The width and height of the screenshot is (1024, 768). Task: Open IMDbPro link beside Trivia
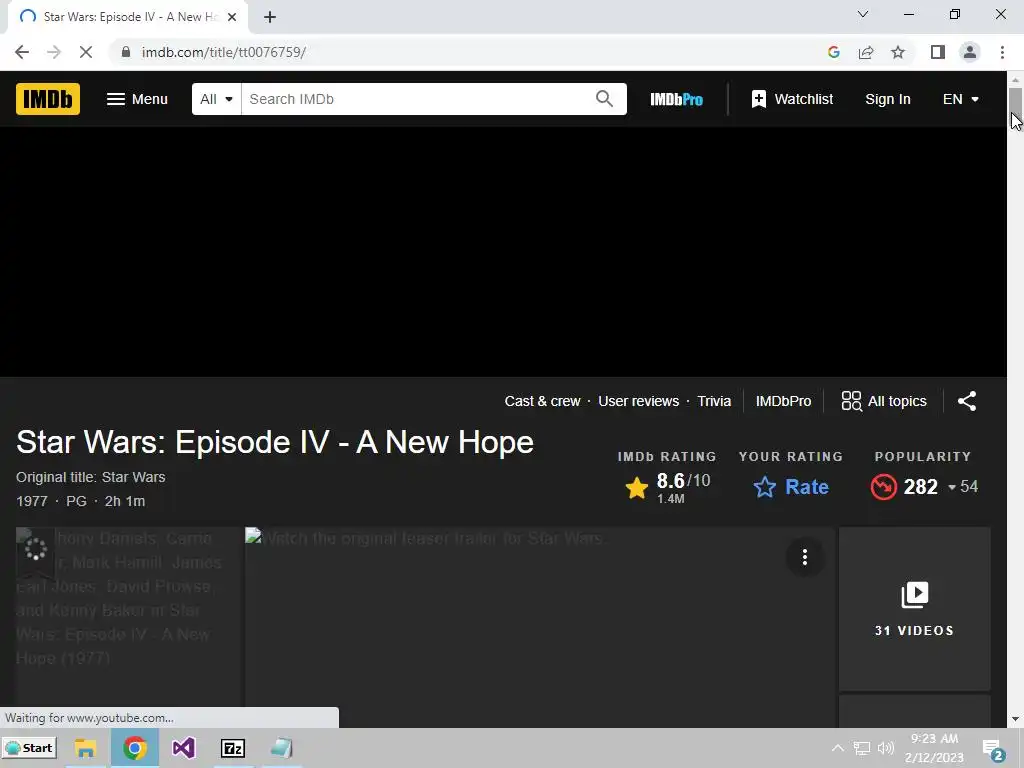point(783,401)
